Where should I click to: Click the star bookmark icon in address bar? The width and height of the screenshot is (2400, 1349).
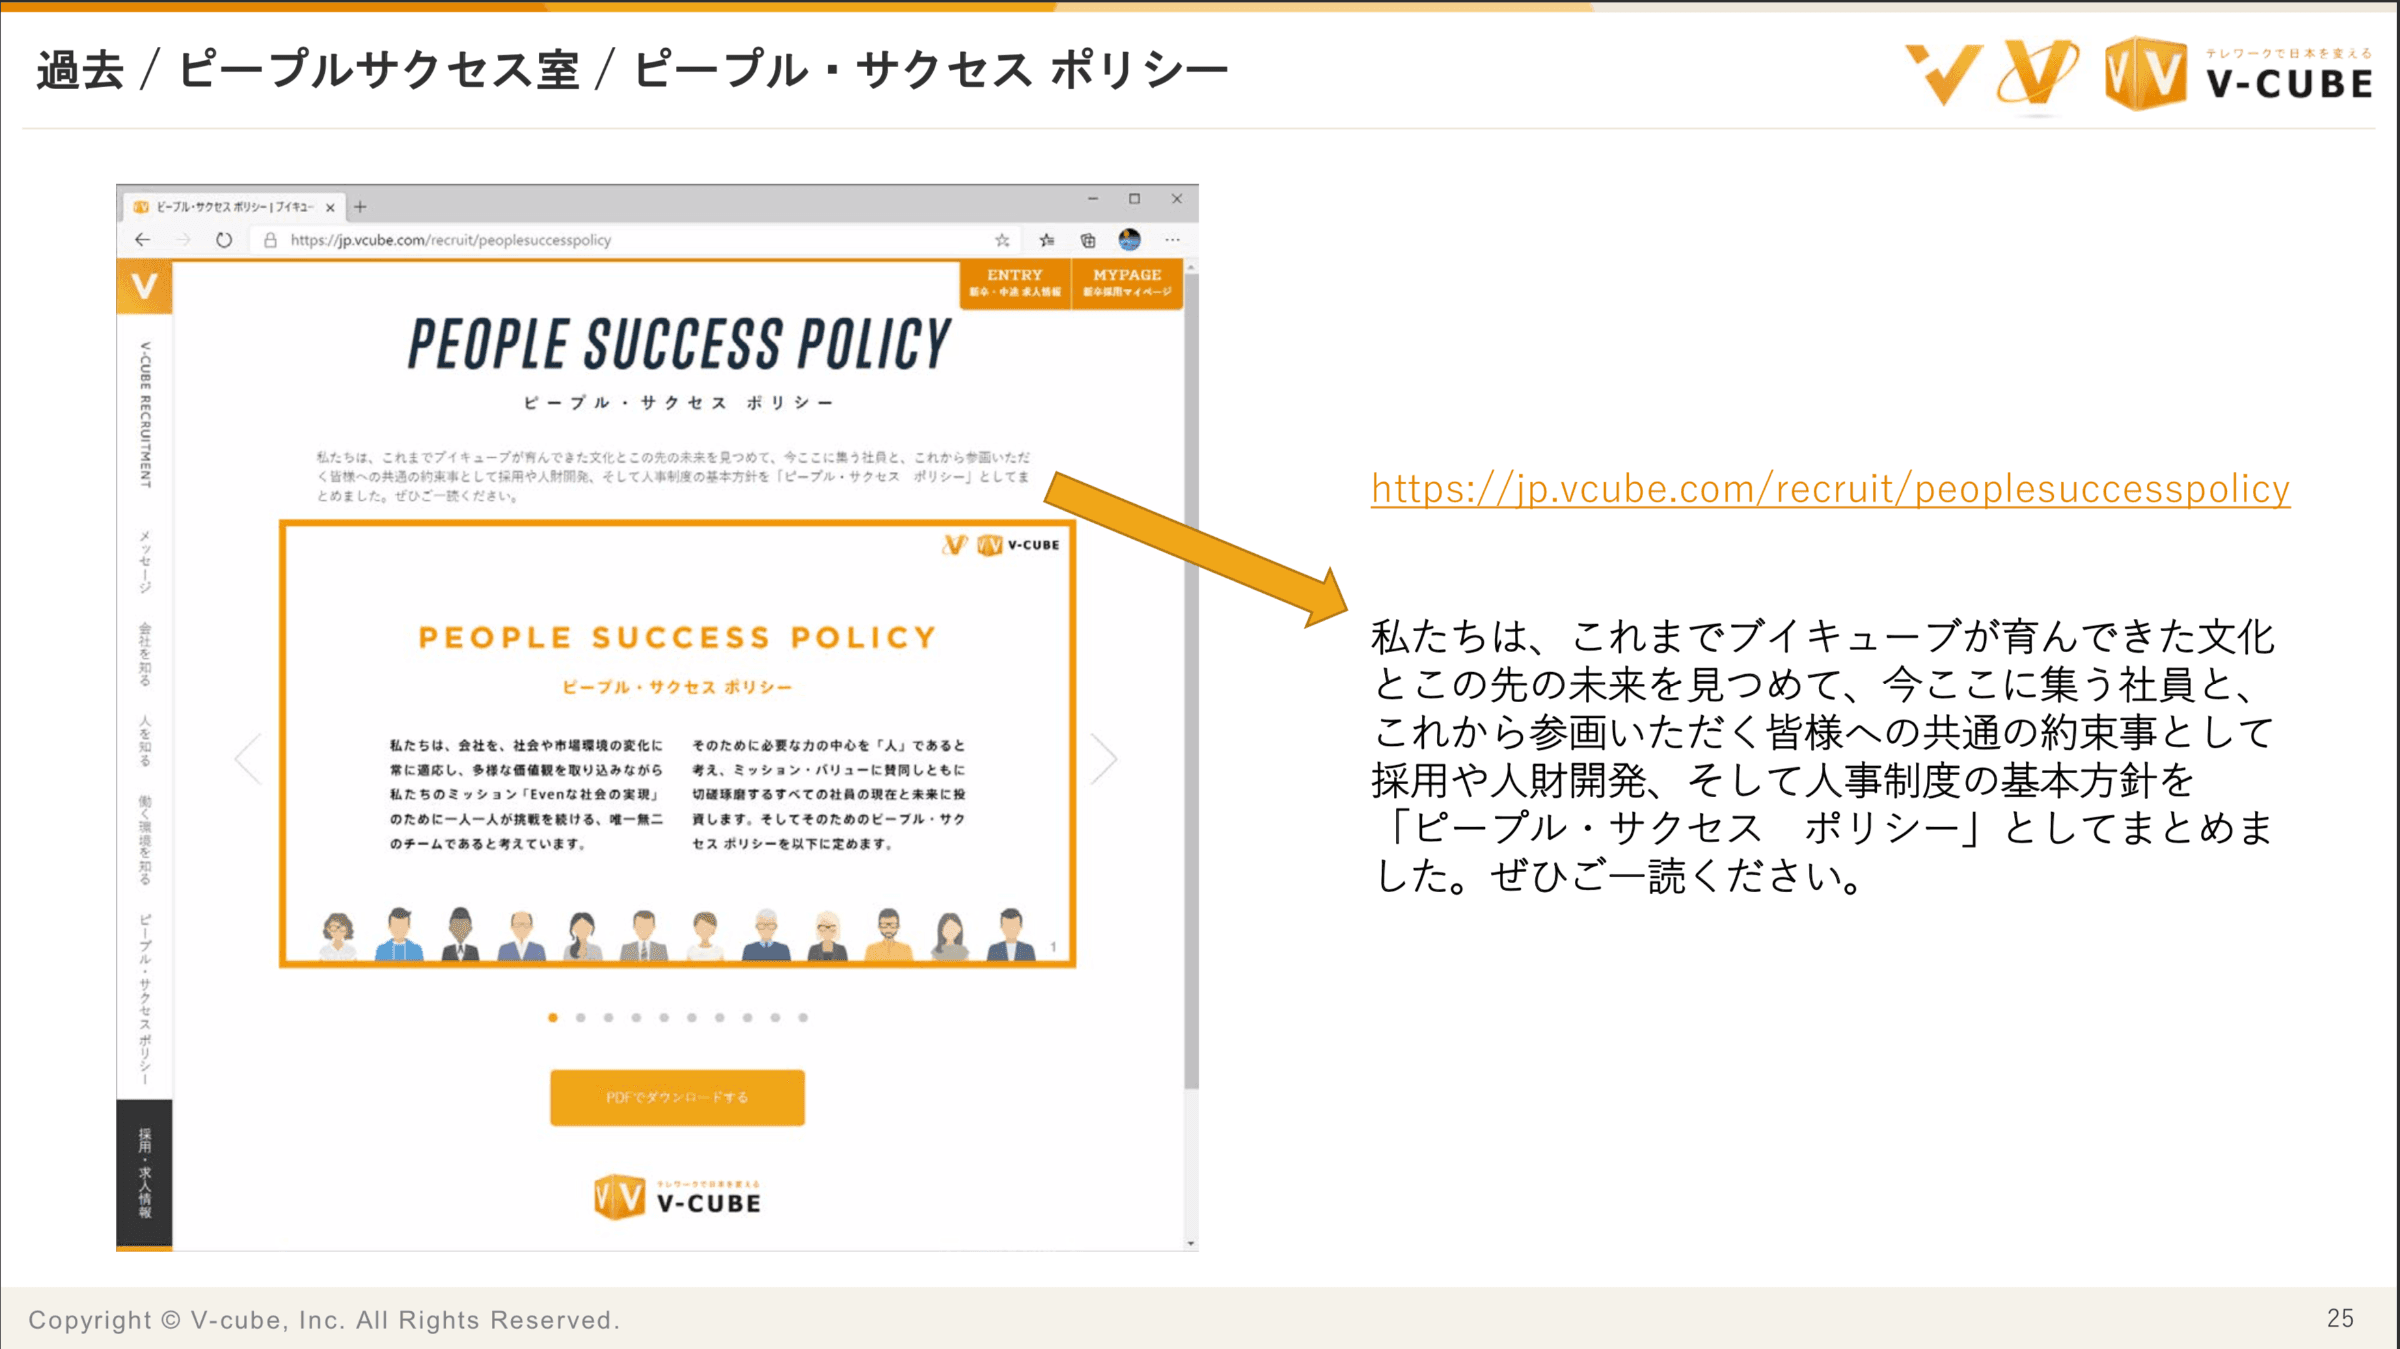pos(1002,240)
